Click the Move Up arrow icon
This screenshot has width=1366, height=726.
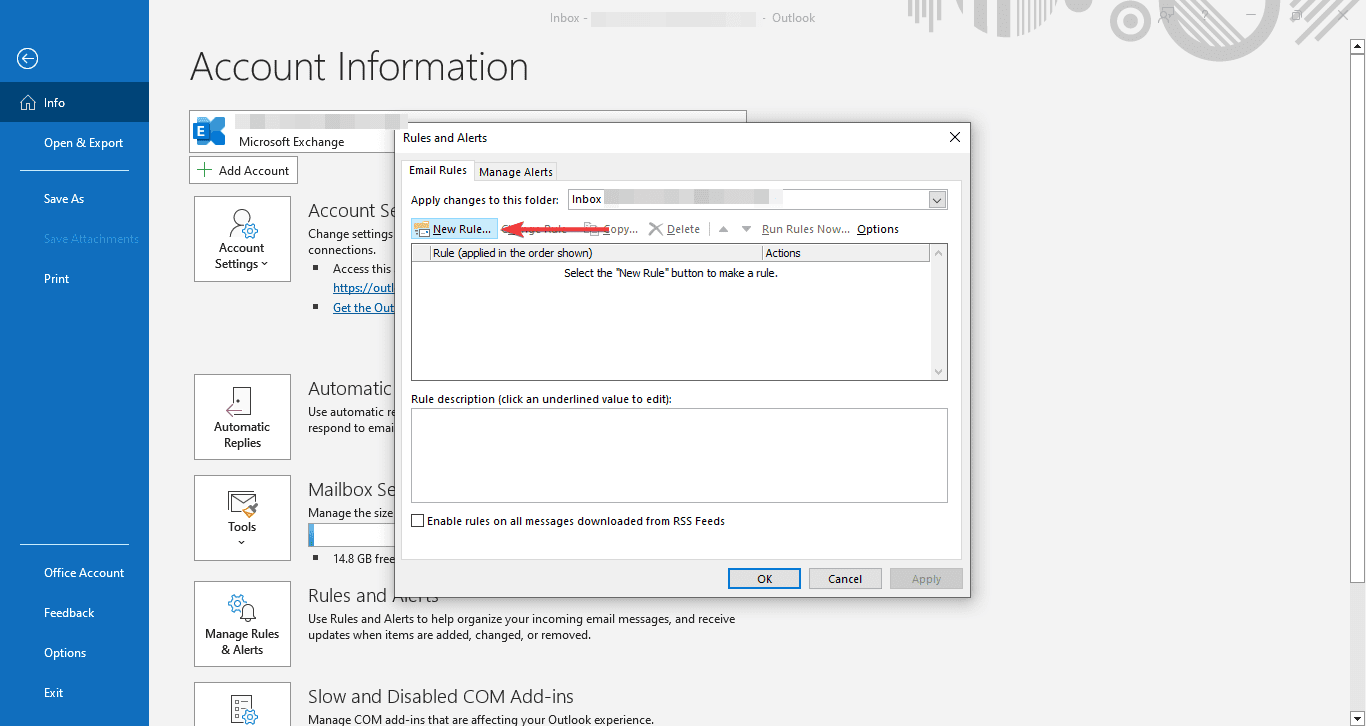(x=722, y=228)
